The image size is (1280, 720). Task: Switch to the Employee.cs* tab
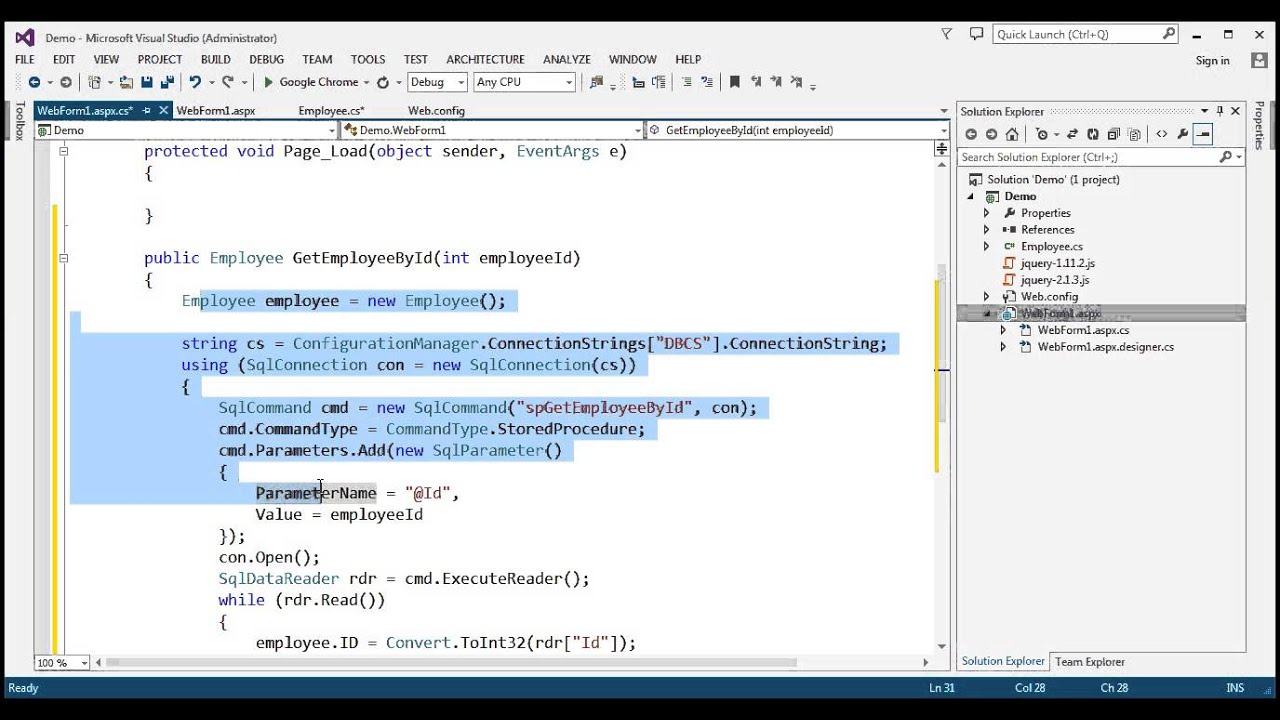pos(331,111)
